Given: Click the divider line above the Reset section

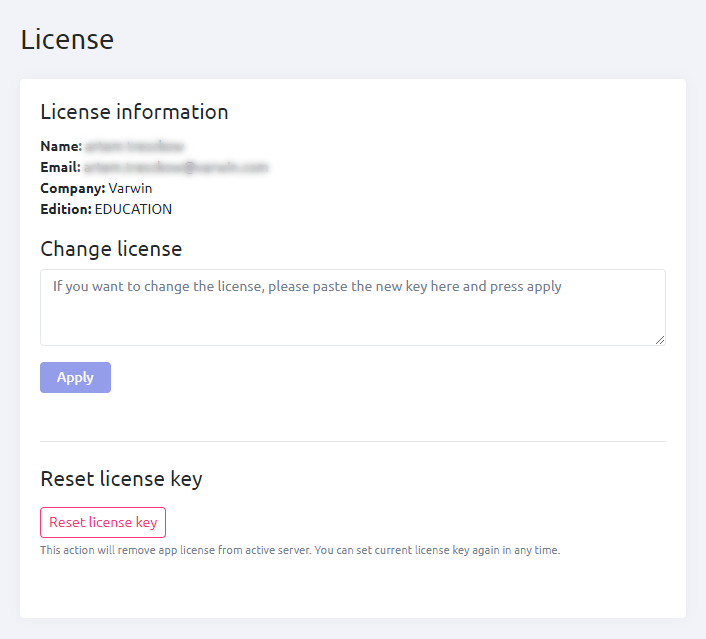Looking at the screenshot, I should point(352,441).
